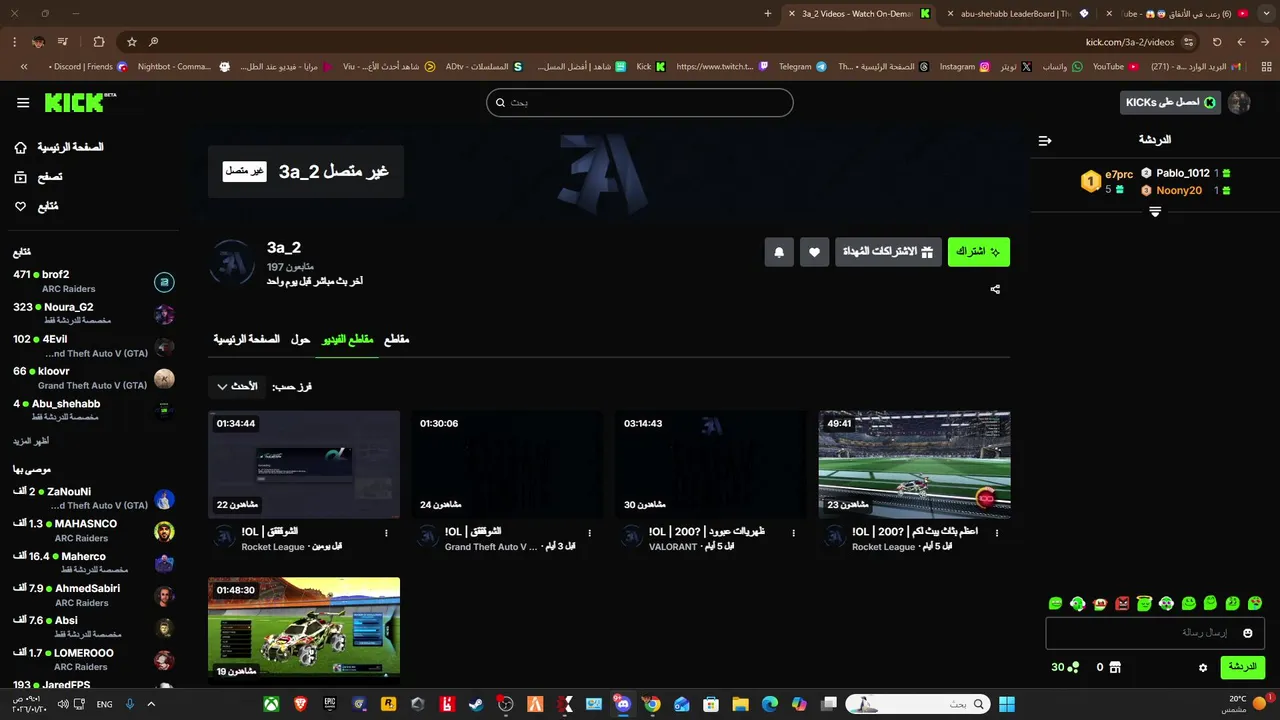Image resolution: width=1280 pixels, height=720 pixels.
Task: Open the browser extensions puzzle icon
Action: 98,42
